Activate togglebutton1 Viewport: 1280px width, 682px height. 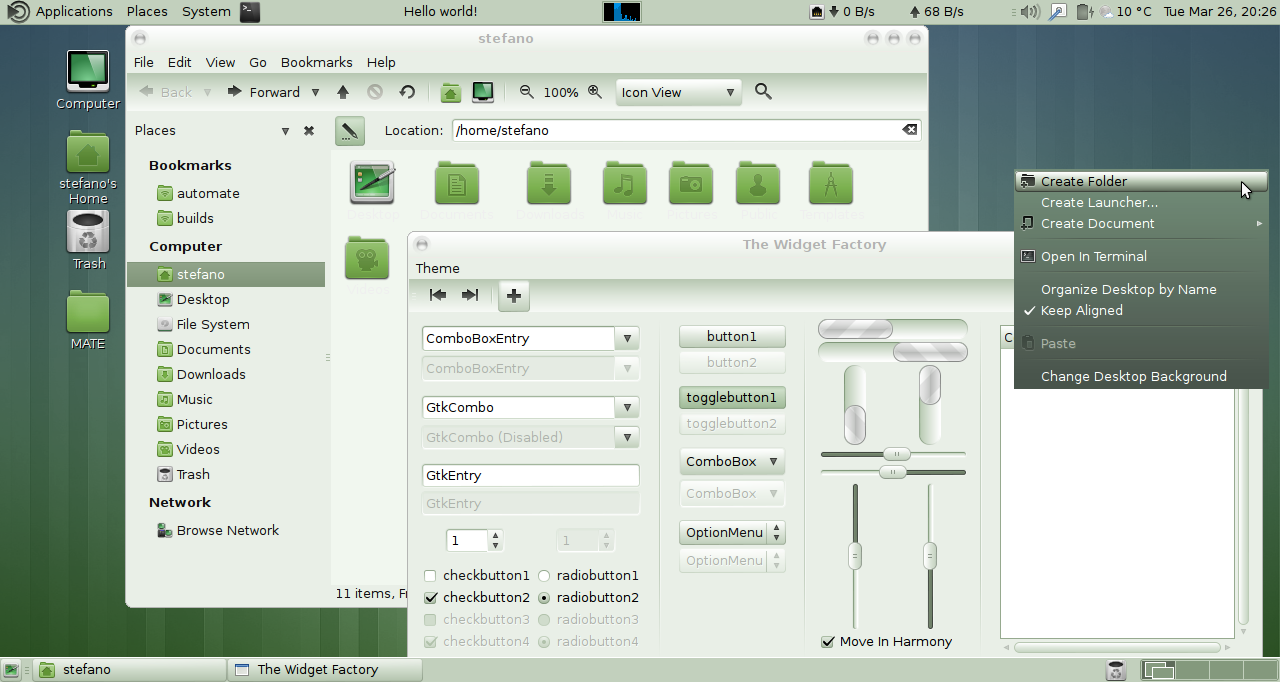pyautogui.click(x=732, y=397)
